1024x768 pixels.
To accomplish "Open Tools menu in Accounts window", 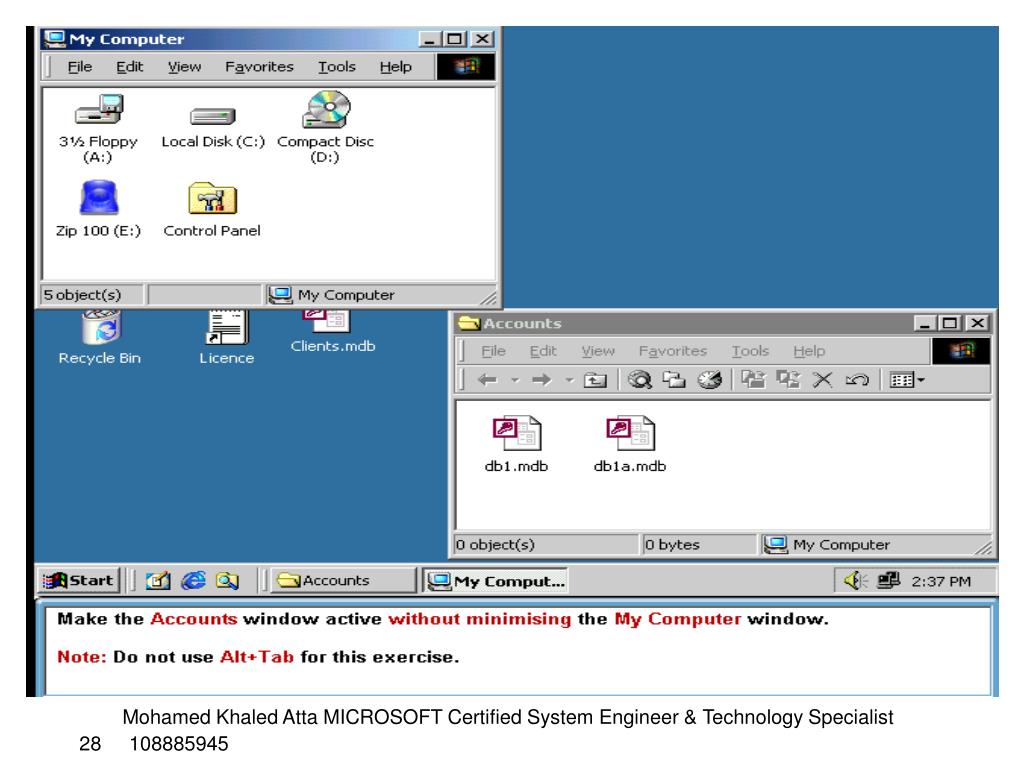I will pos(750,351).
